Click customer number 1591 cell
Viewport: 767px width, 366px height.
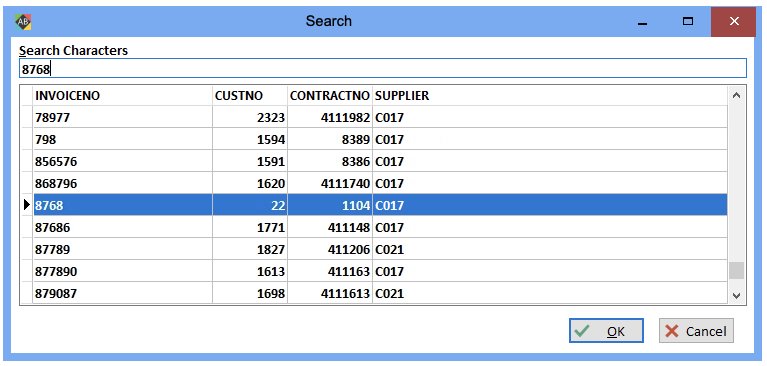tap(250, 161)
